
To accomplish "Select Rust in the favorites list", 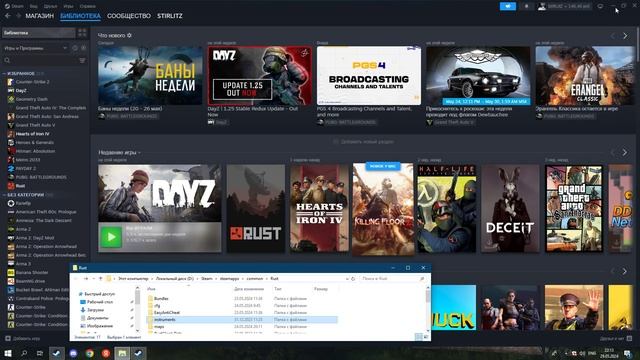I will (x=20, y=186).
